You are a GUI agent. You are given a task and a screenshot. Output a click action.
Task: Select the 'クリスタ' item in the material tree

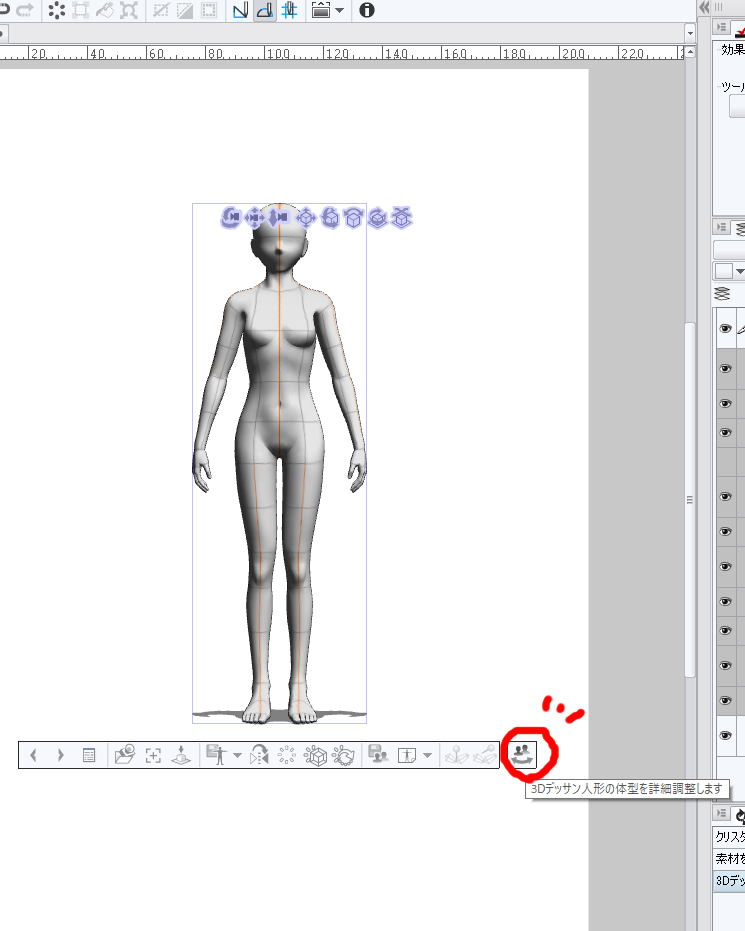729,837
